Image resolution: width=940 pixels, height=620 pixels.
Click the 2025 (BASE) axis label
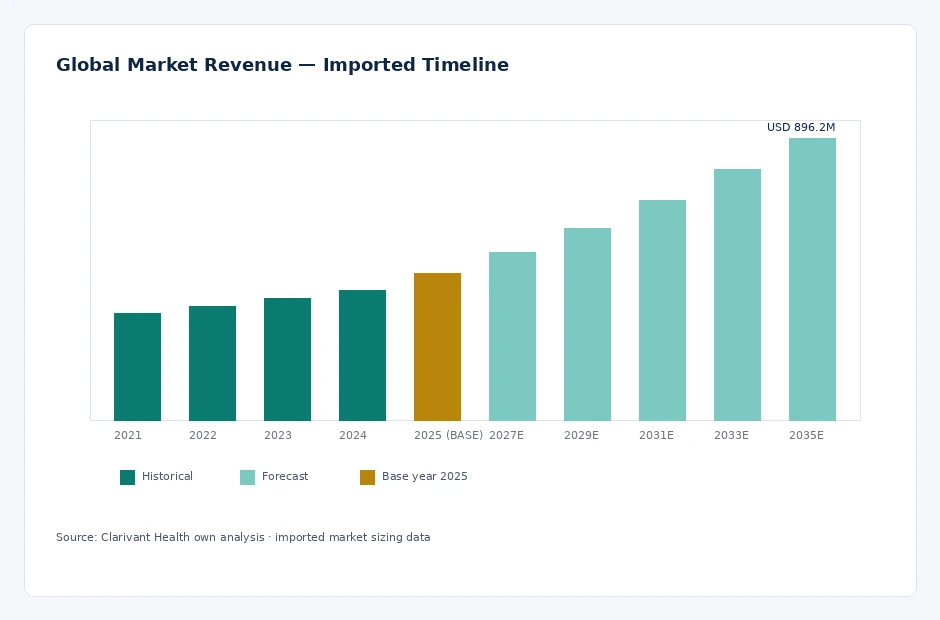(448, 435)
